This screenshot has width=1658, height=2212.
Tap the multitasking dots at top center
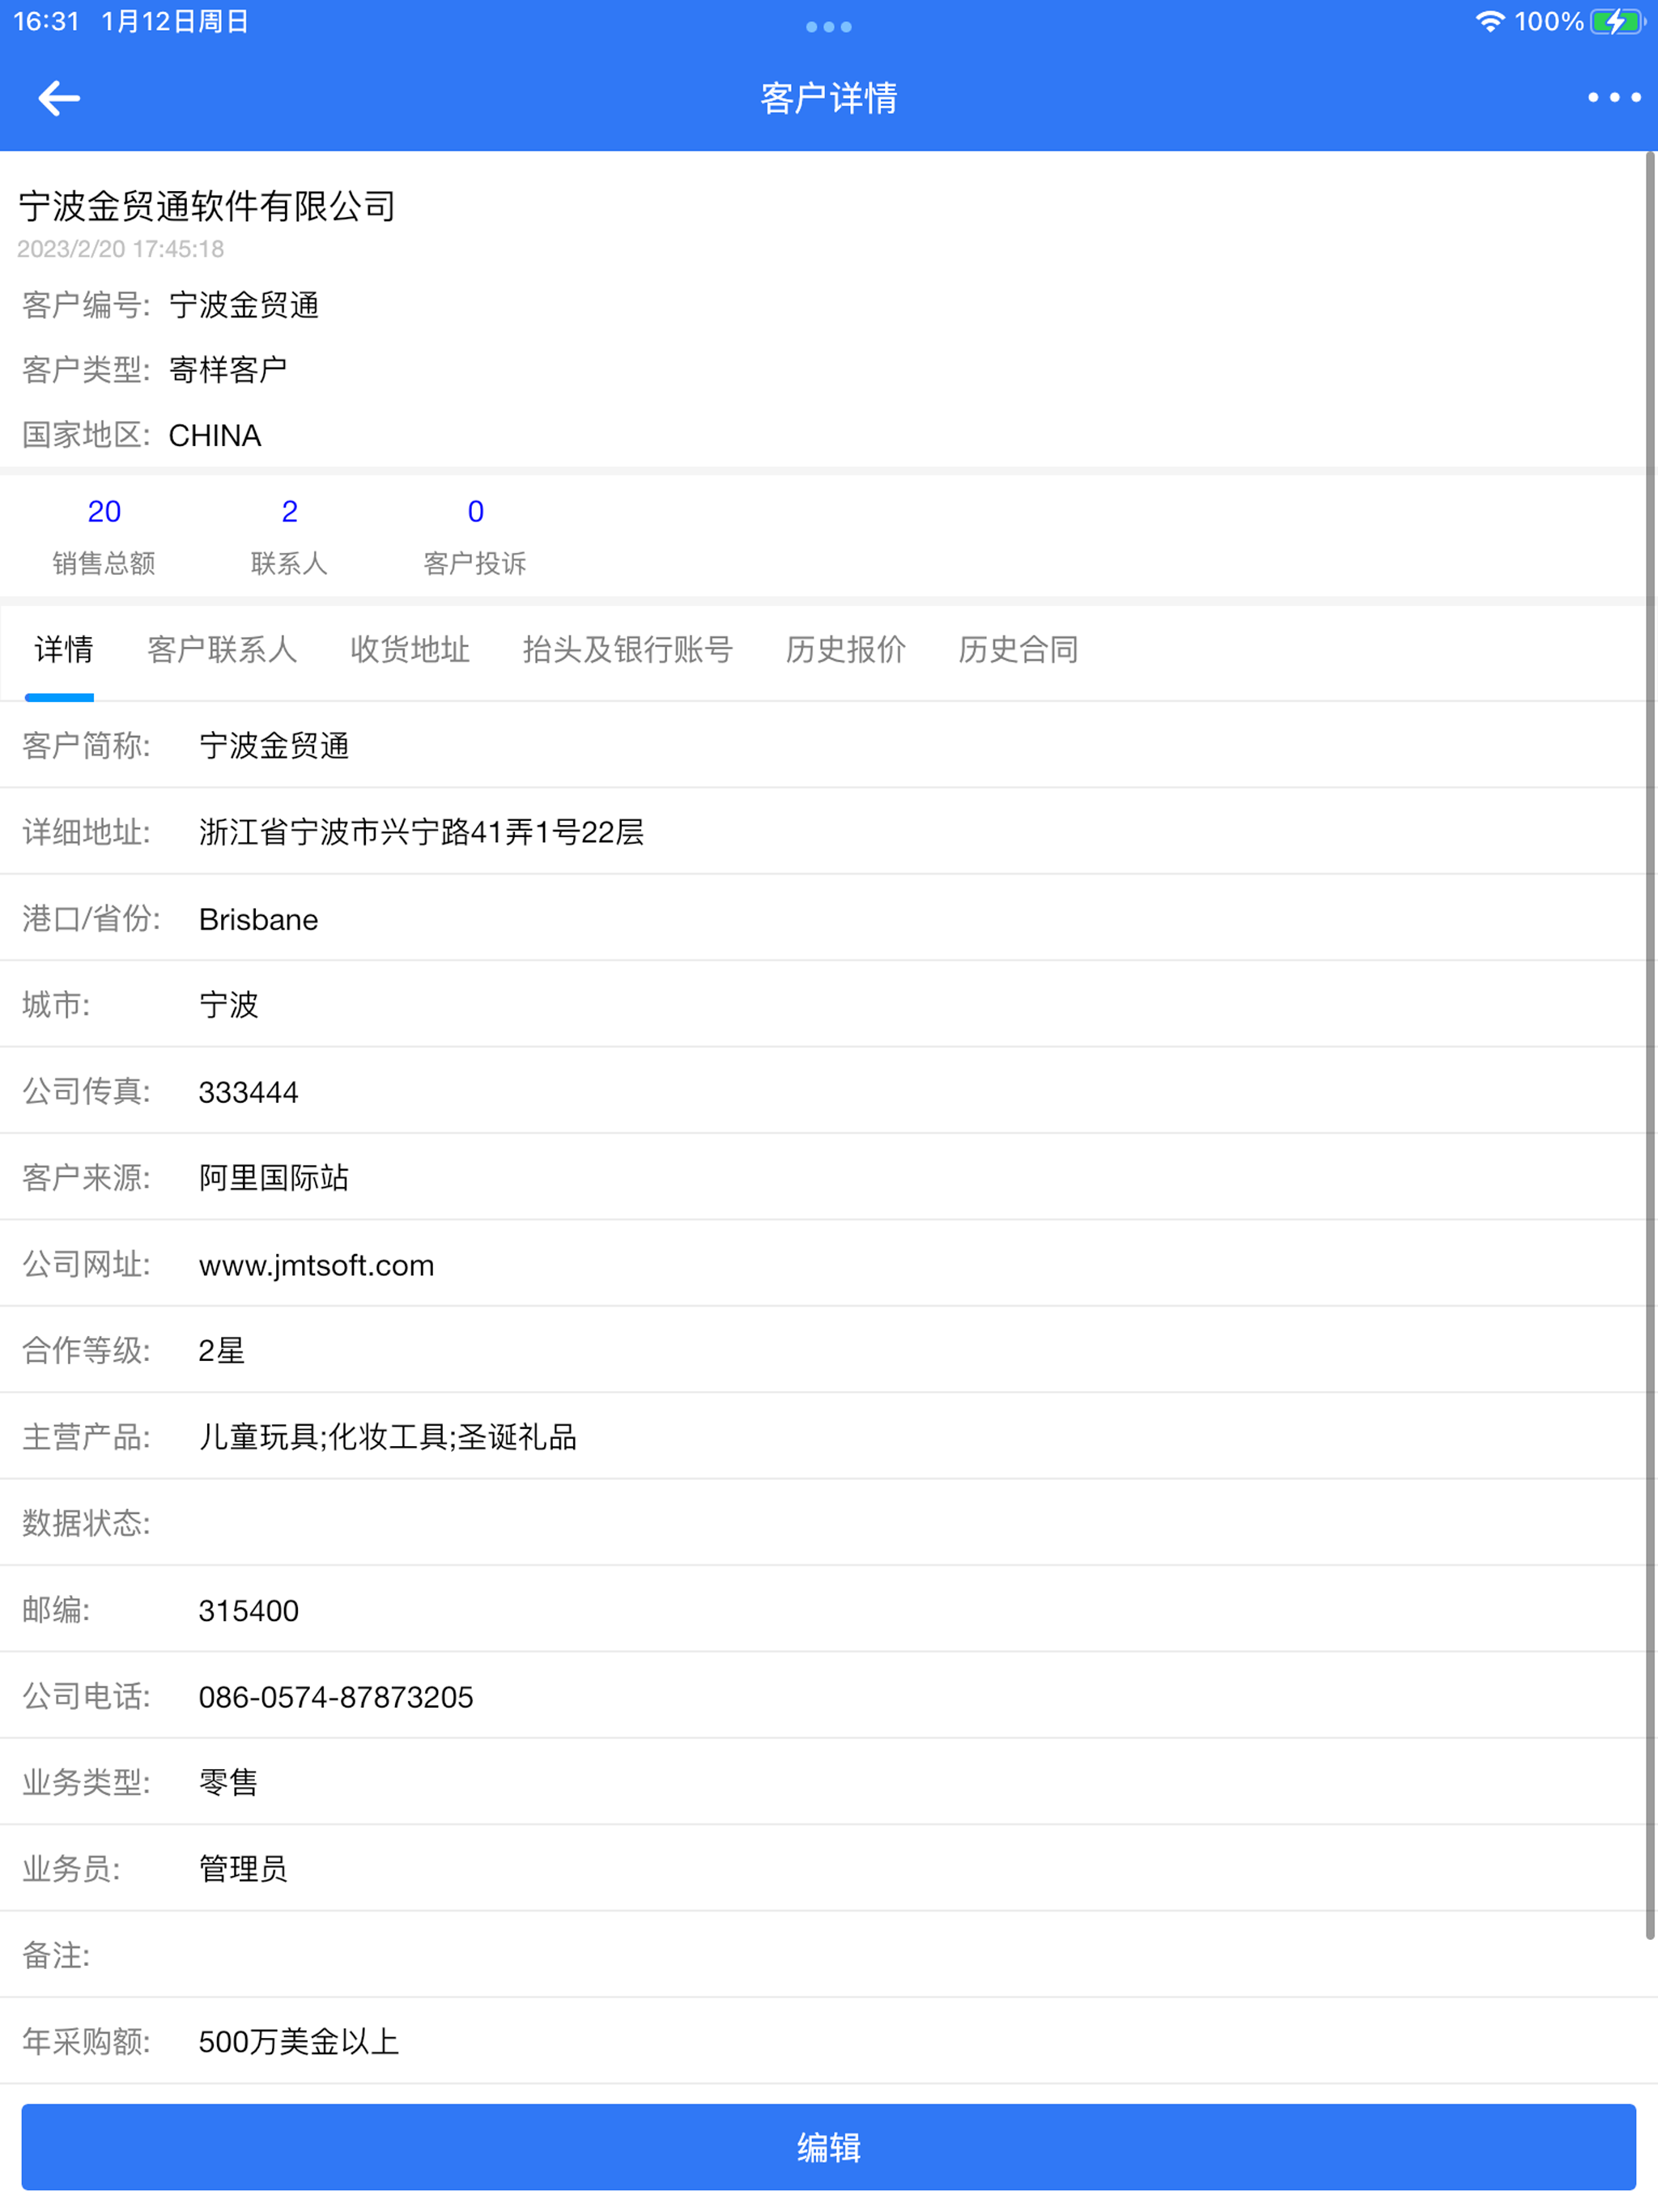tap(828, 27)
